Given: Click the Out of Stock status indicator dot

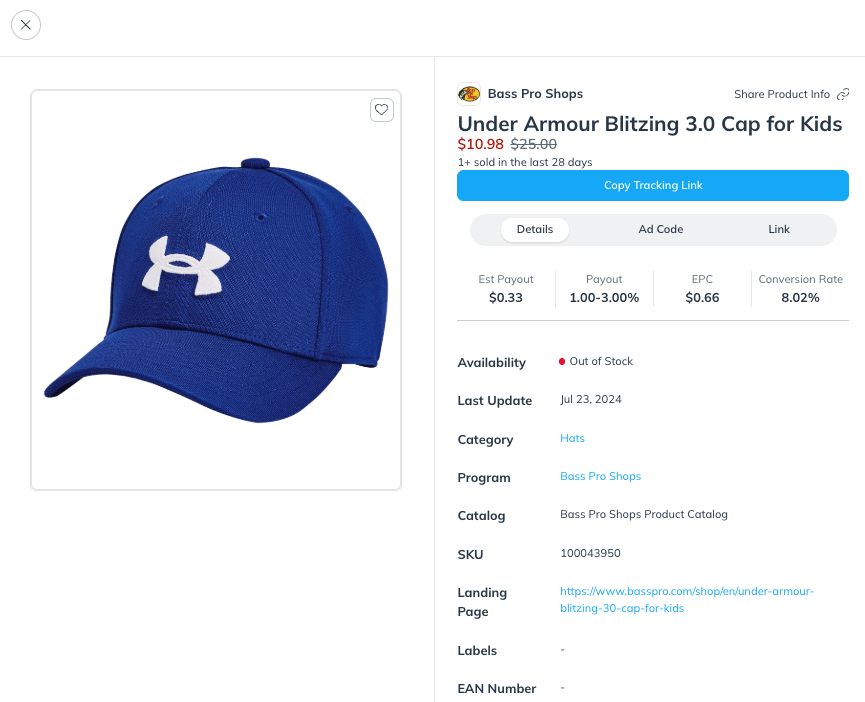Looking at the screenshot, I should tap(562, 361).
